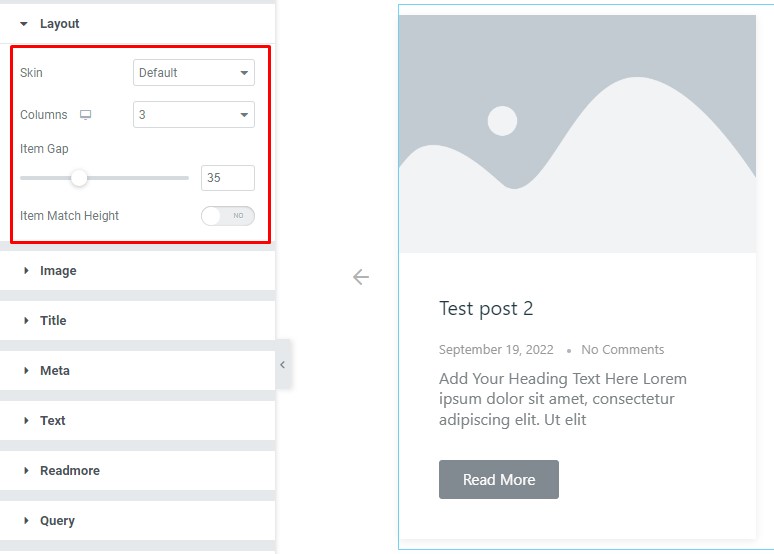Open the Skin dropdown showing Default

[x=194, y=73]
